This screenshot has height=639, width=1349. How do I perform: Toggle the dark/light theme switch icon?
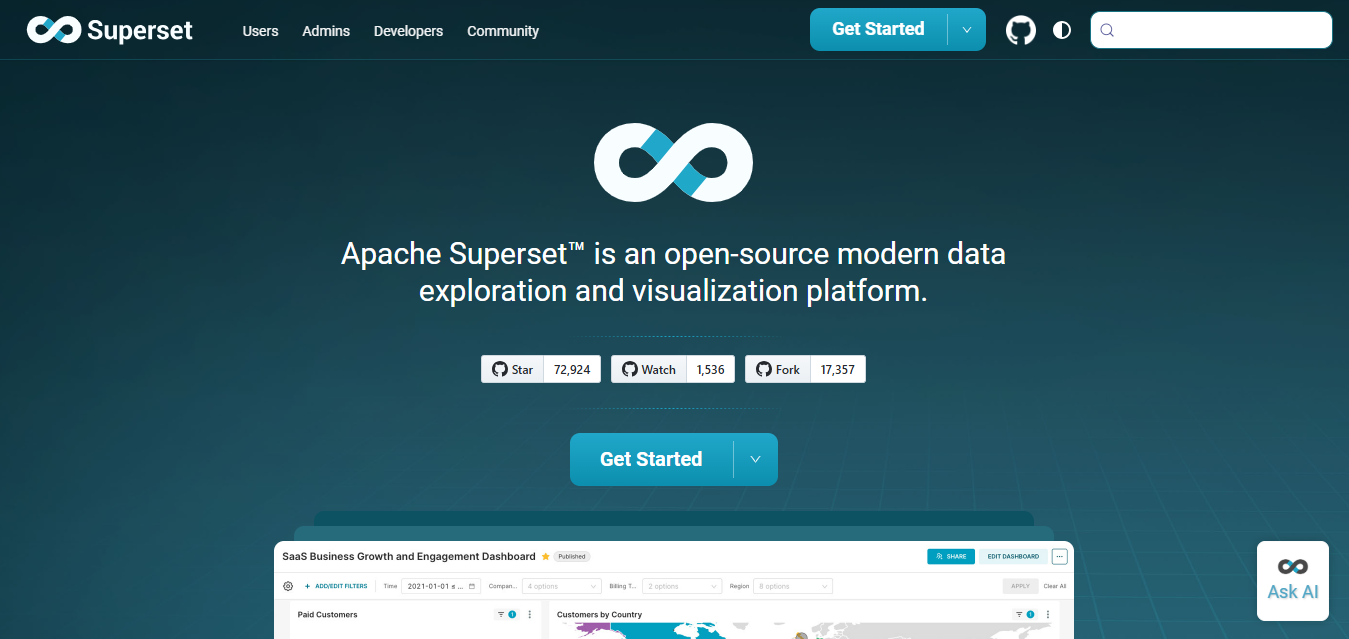(1062, 30)
